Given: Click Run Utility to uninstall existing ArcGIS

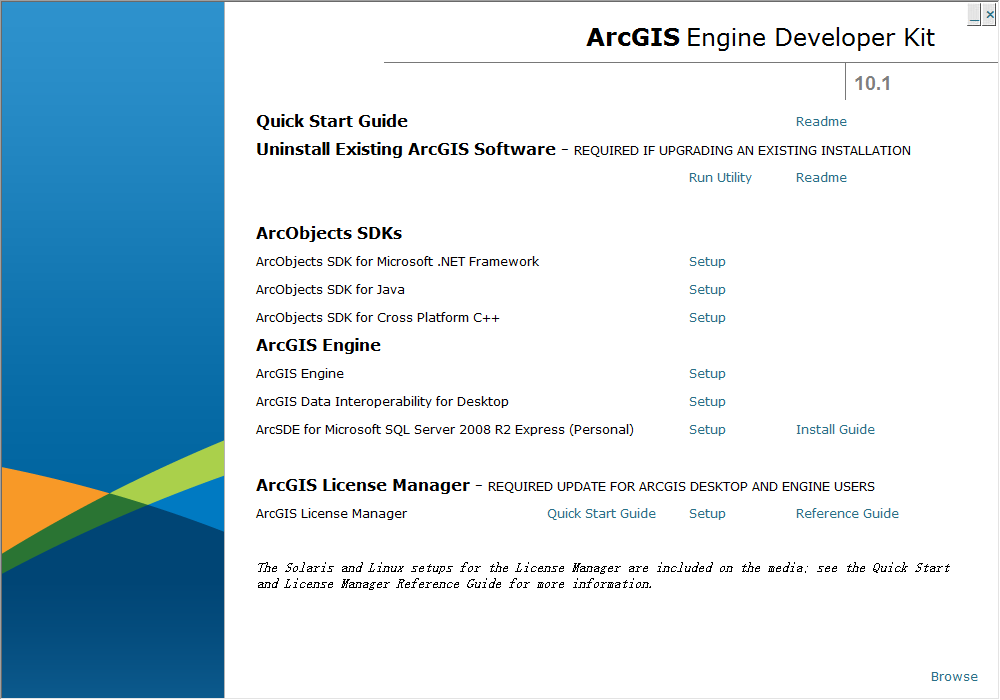Looking at the screenshot, I should (x=719, y=177).
